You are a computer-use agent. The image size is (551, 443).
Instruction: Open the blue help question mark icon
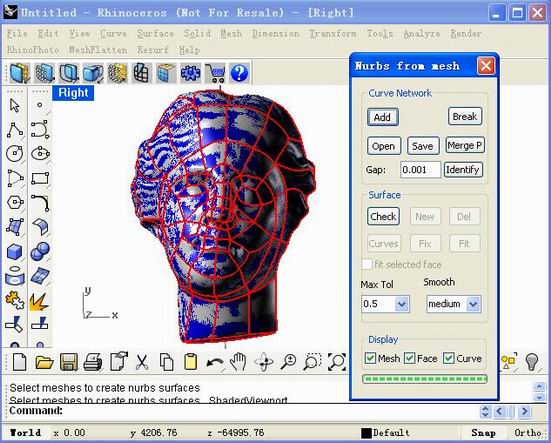point(239,73)
